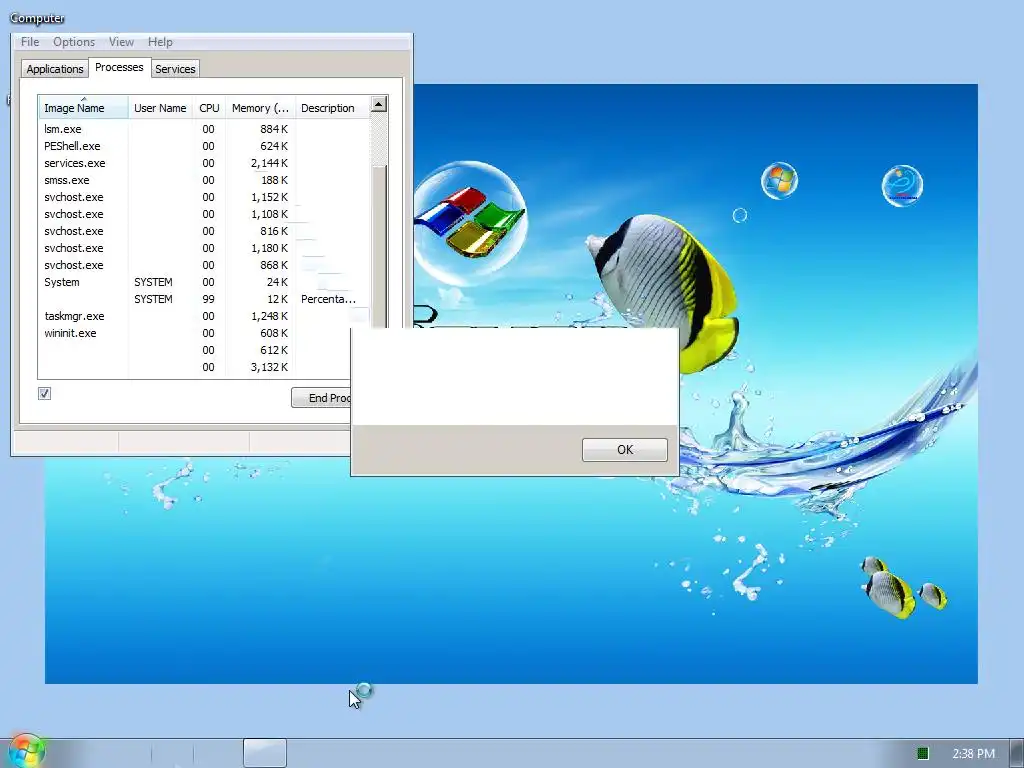Click the 1,108 K memory value

click(269, 214)
